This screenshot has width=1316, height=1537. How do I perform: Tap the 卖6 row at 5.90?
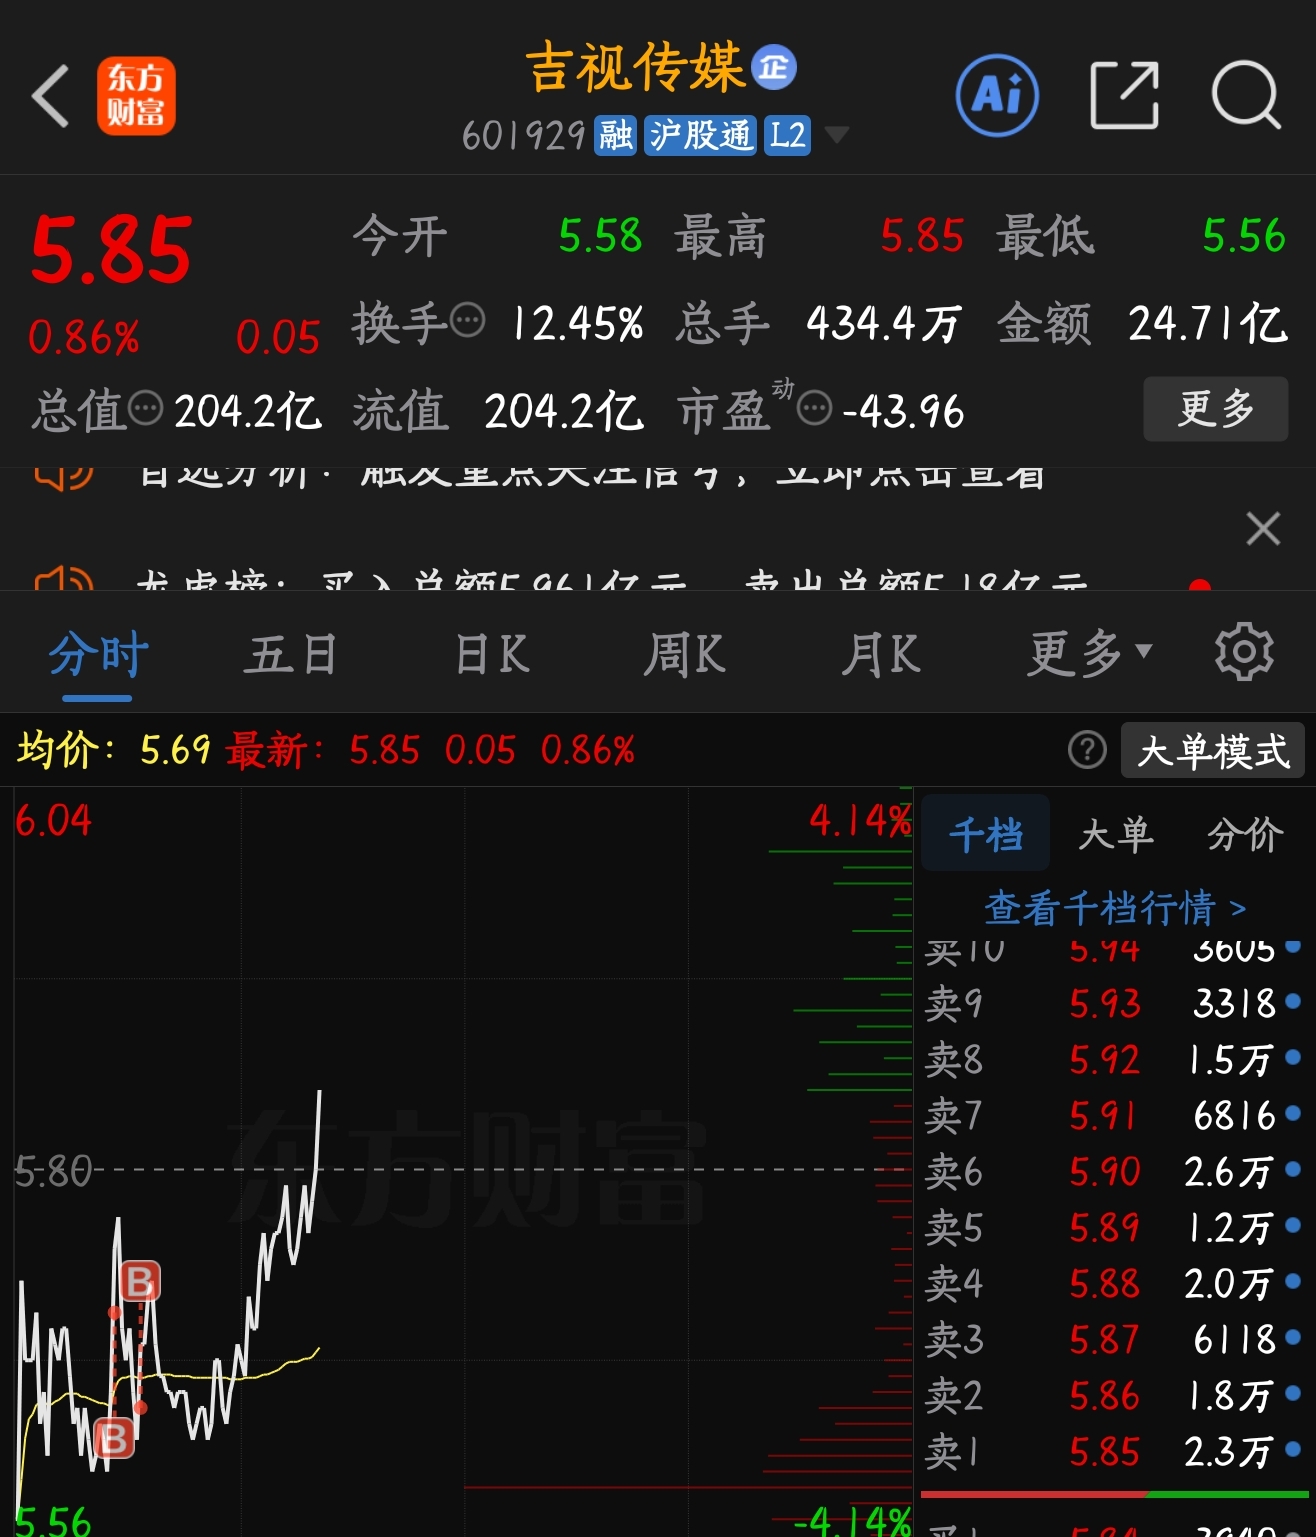click(1114, 1171)
